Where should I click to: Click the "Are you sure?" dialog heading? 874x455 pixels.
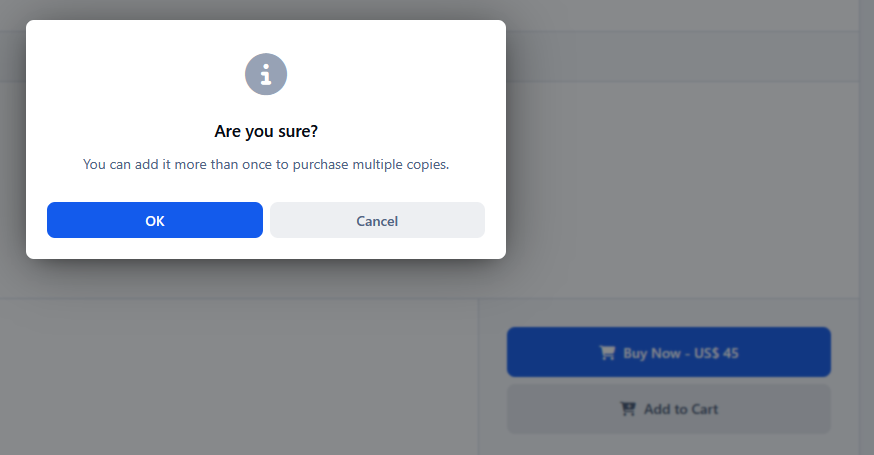pyautogui.click(x=266, y=132)
